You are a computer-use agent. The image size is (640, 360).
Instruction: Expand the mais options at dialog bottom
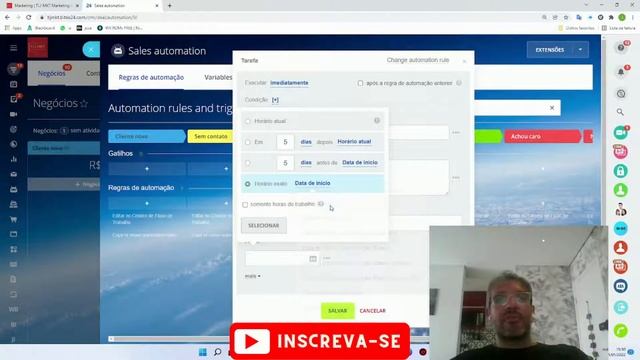[x=252, y=276]
